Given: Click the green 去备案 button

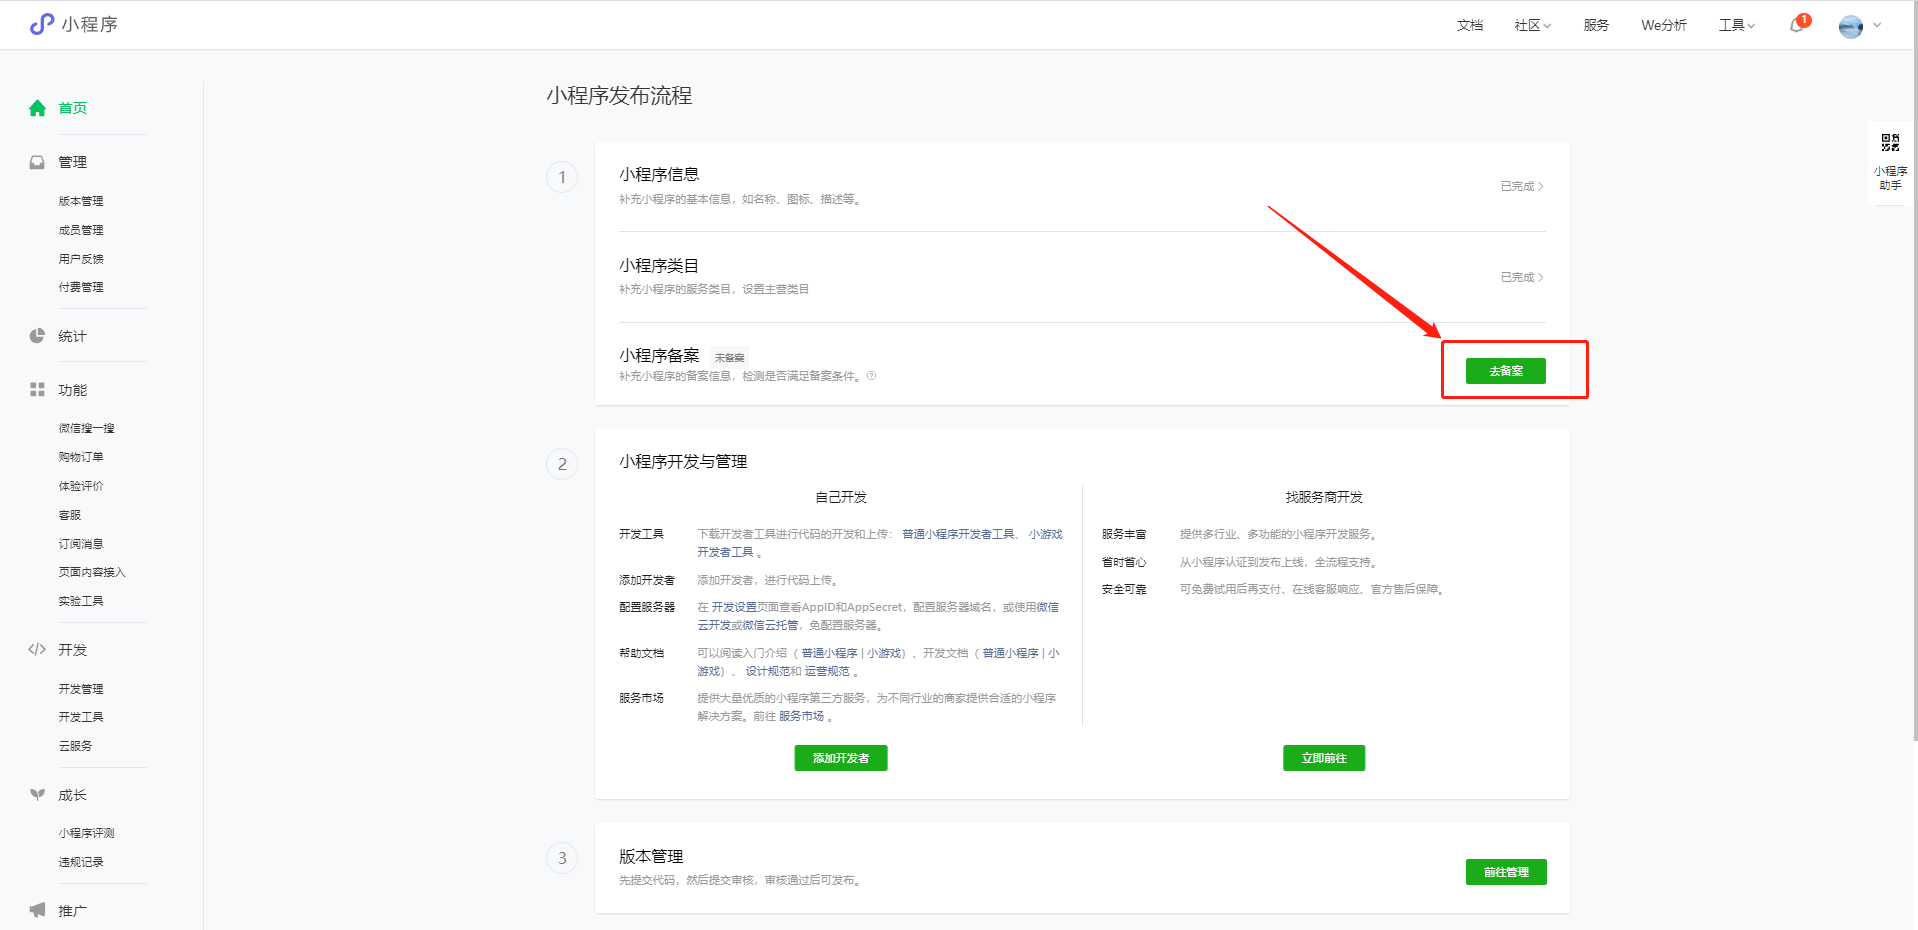Looking at the screenshot, I should [1505, 371].
